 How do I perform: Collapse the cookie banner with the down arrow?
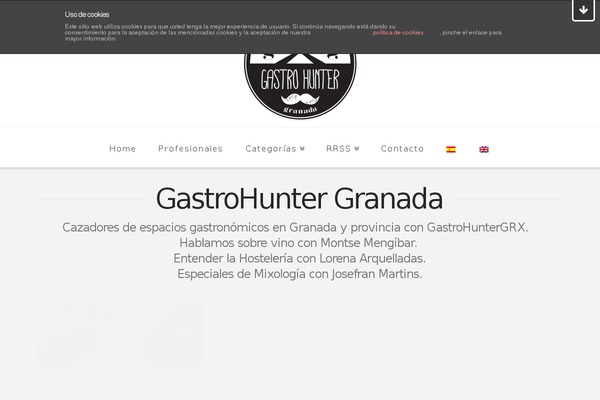point(583,10)
